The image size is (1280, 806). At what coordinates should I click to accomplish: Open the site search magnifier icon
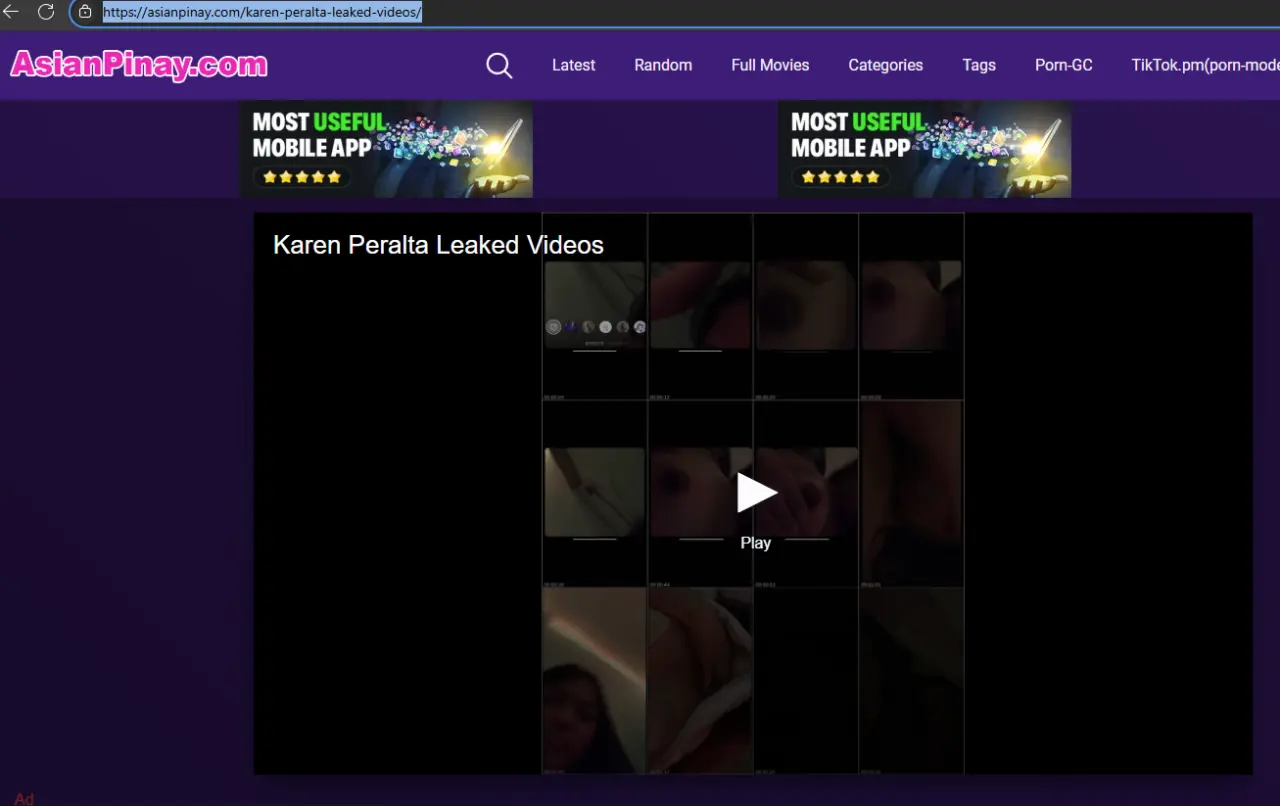[499, 65]
